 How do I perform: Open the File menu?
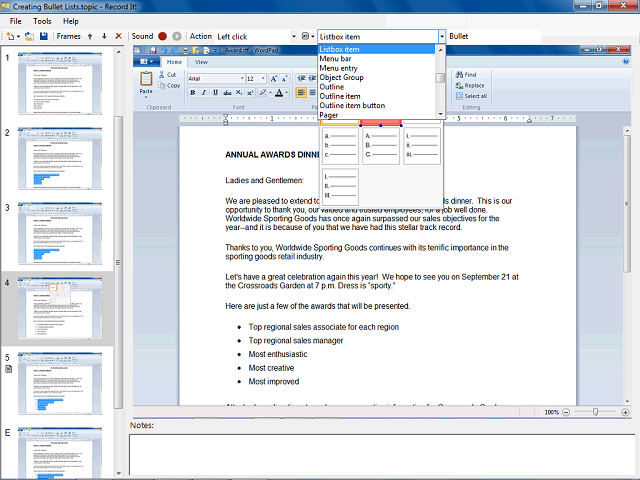pyautogui.click(x=16, y=21)
